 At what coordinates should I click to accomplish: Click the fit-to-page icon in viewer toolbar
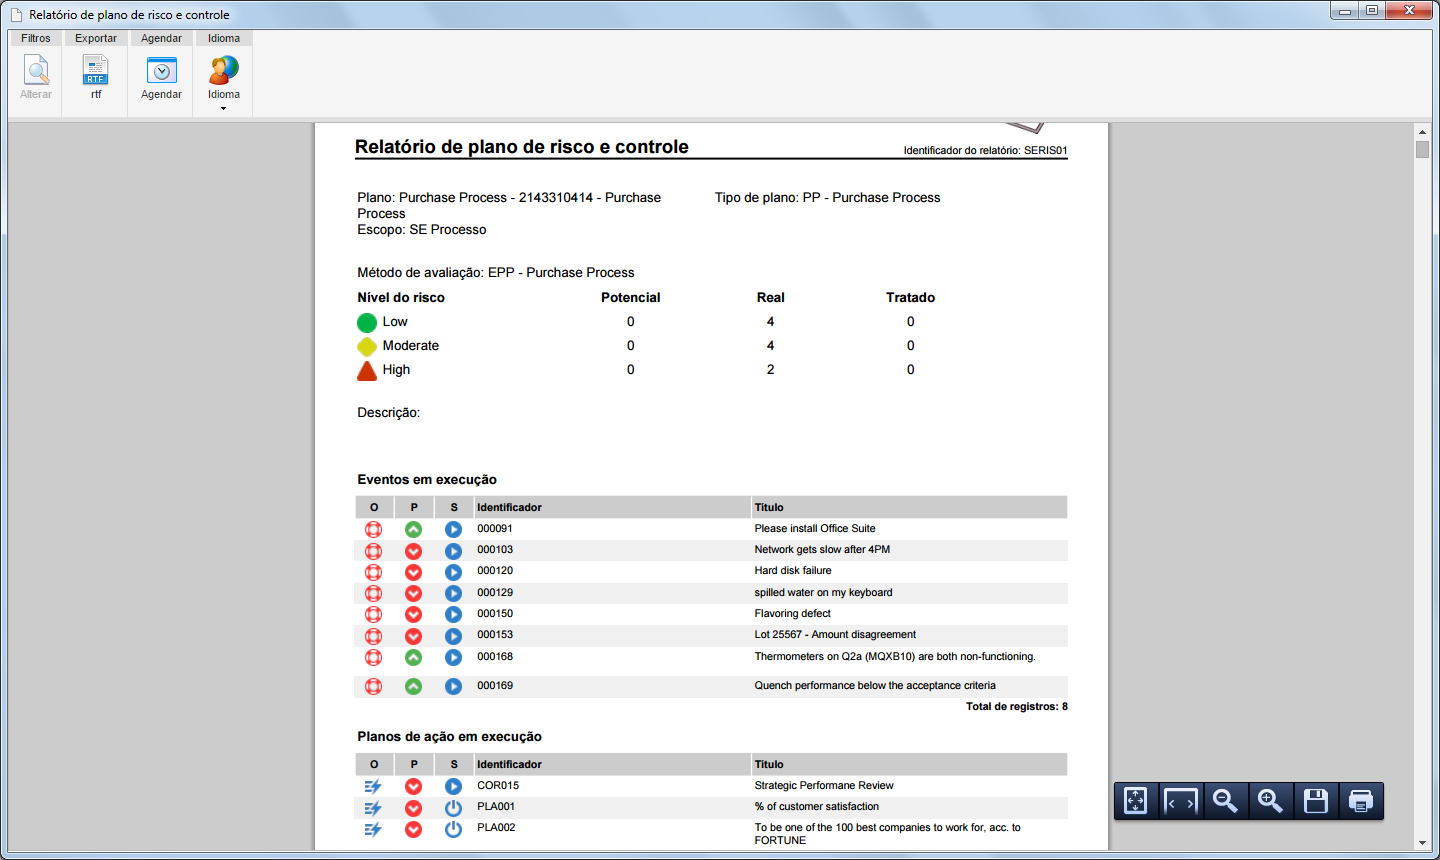coord(1136,801)
